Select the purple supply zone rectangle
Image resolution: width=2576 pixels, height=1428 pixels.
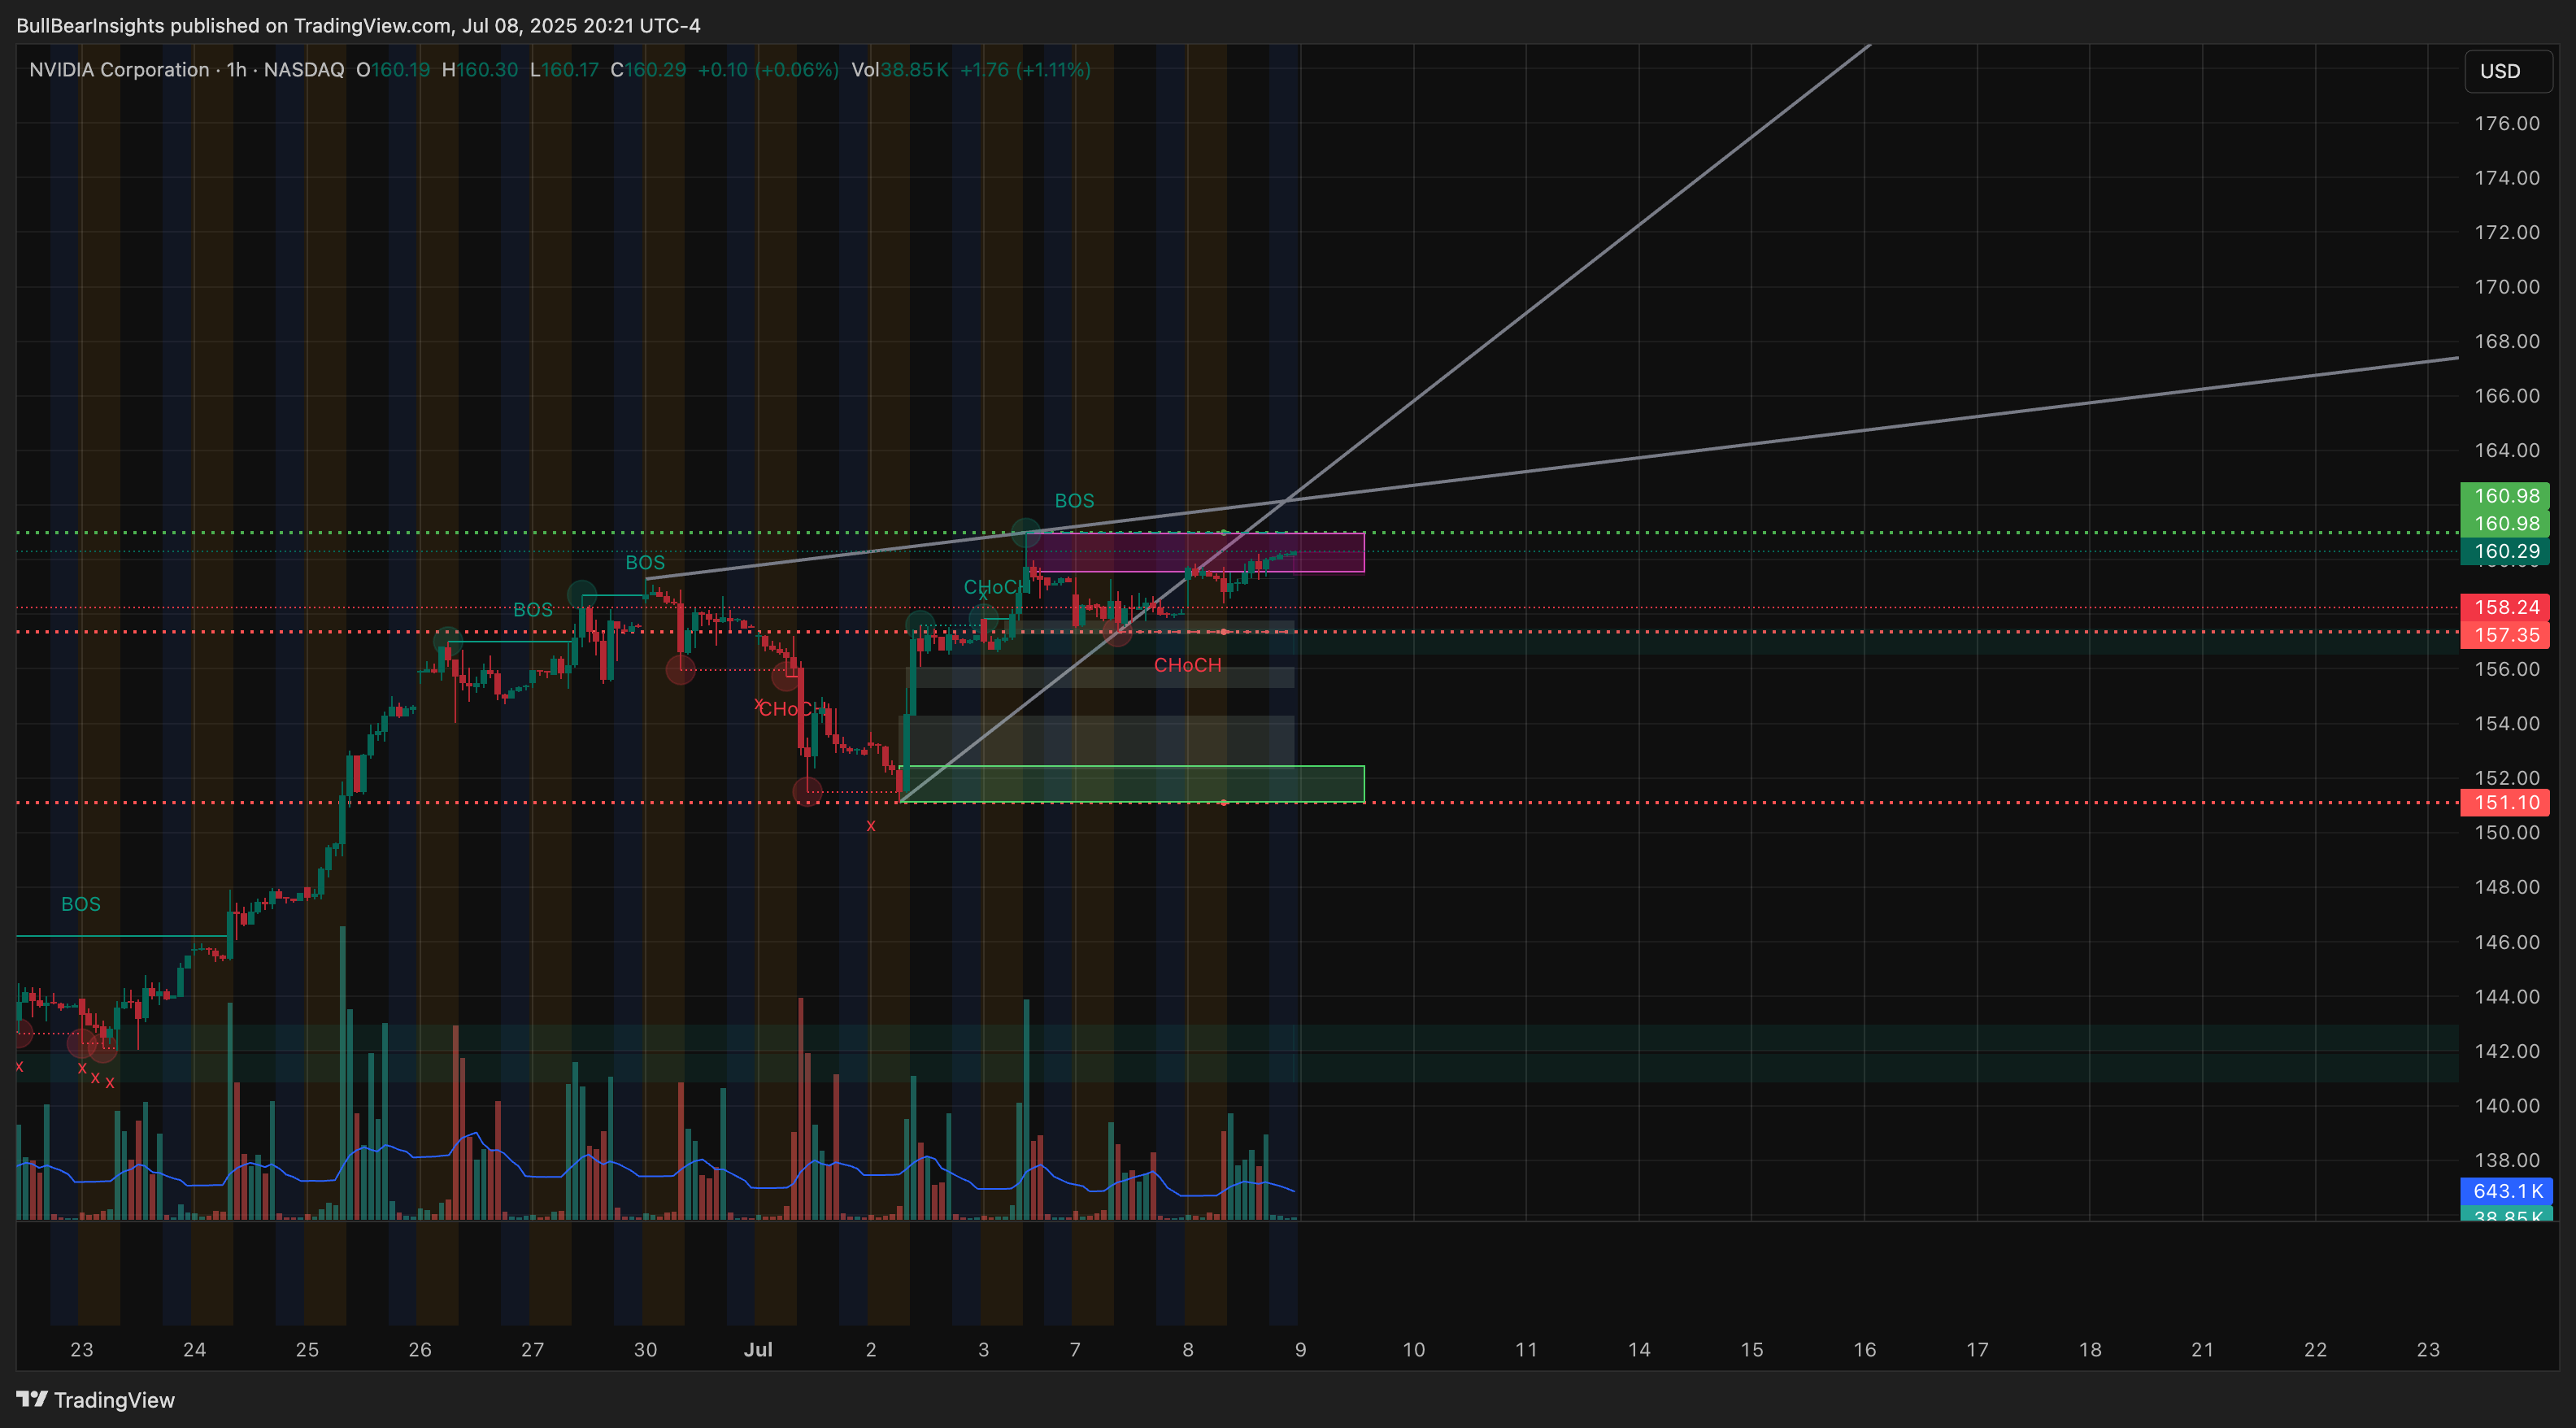click(x=1195, y=553)
